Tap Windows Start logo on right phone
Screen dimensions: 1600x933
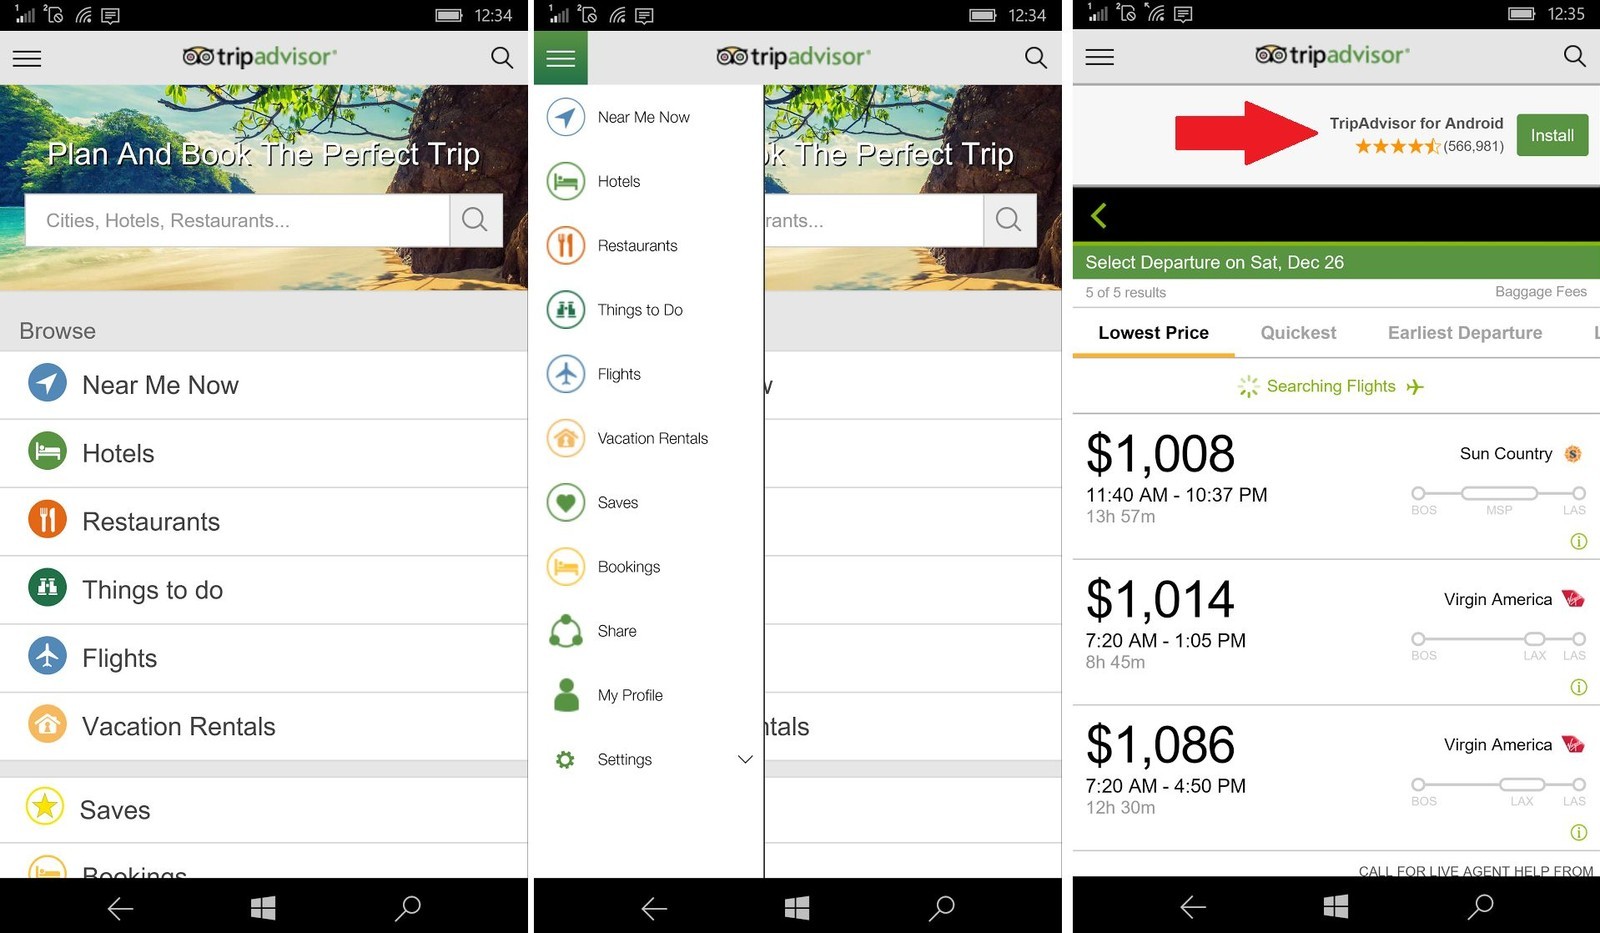[x=1335, y=907]
